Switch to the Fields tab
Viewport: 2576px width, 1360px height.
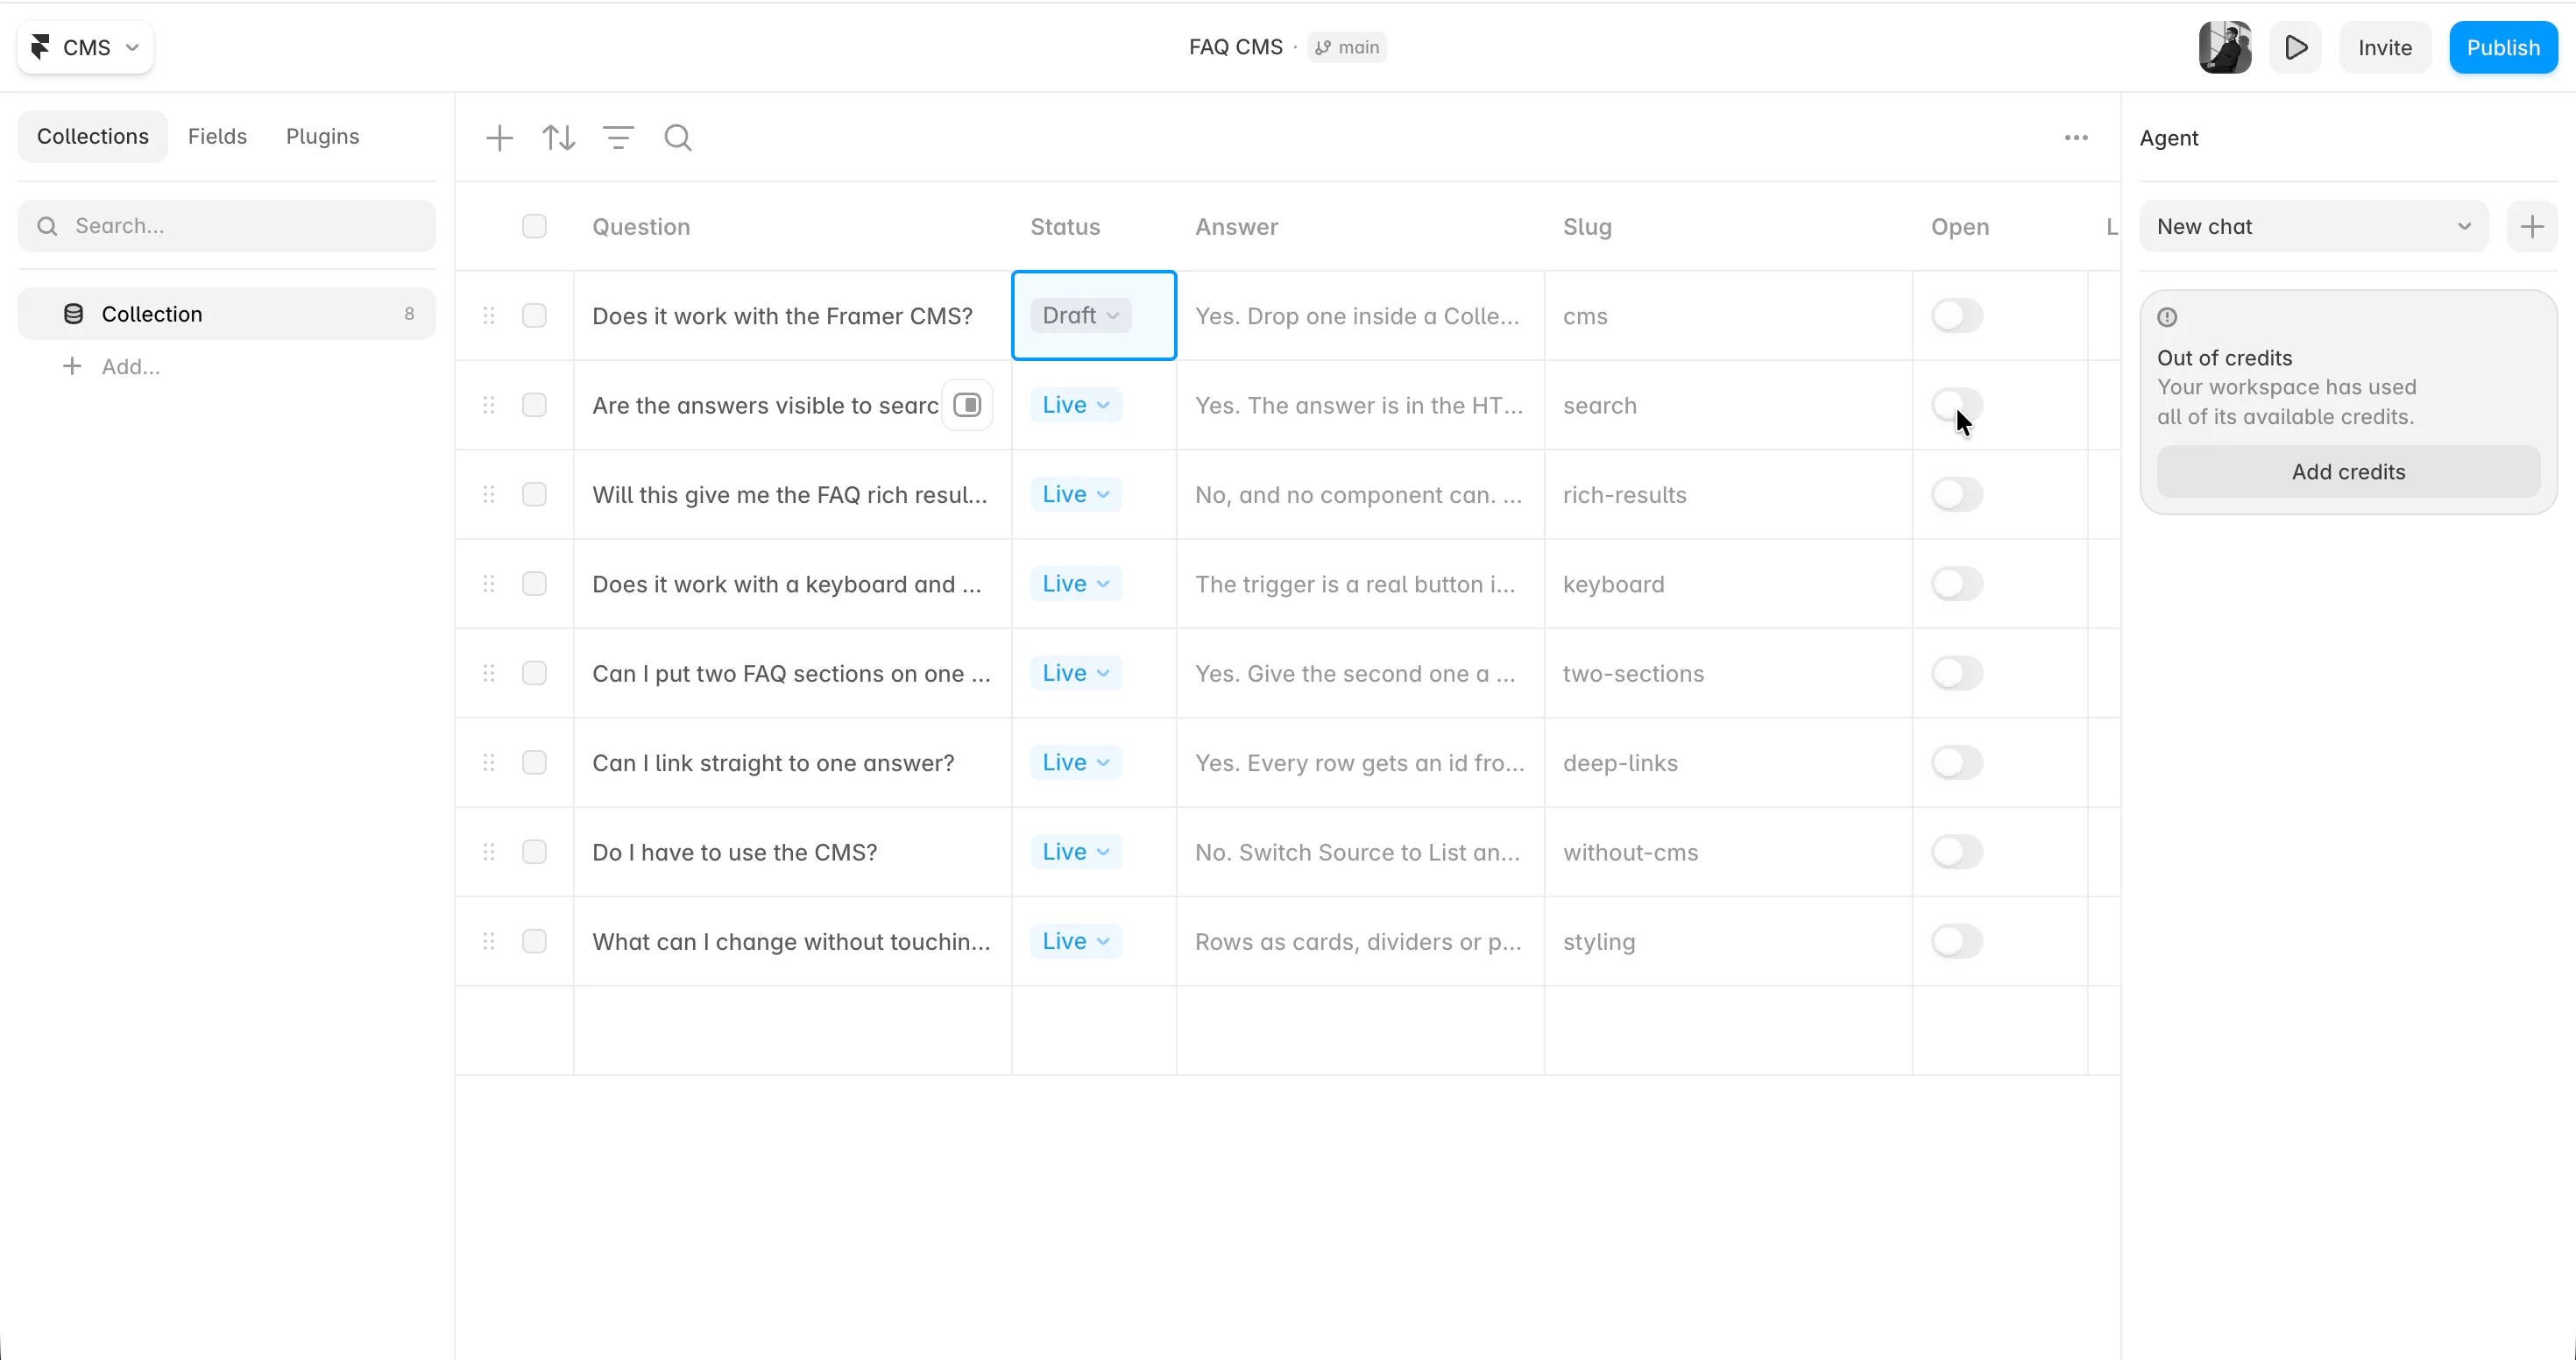click(217, 137)
